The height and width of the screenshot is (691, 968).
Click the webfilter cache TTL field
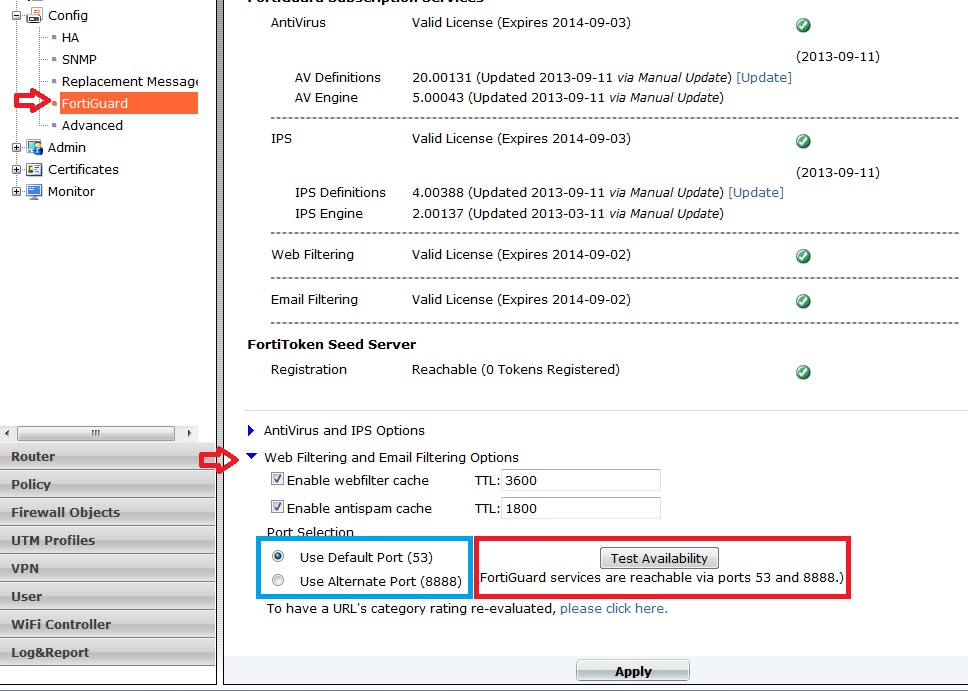point(580,480)
